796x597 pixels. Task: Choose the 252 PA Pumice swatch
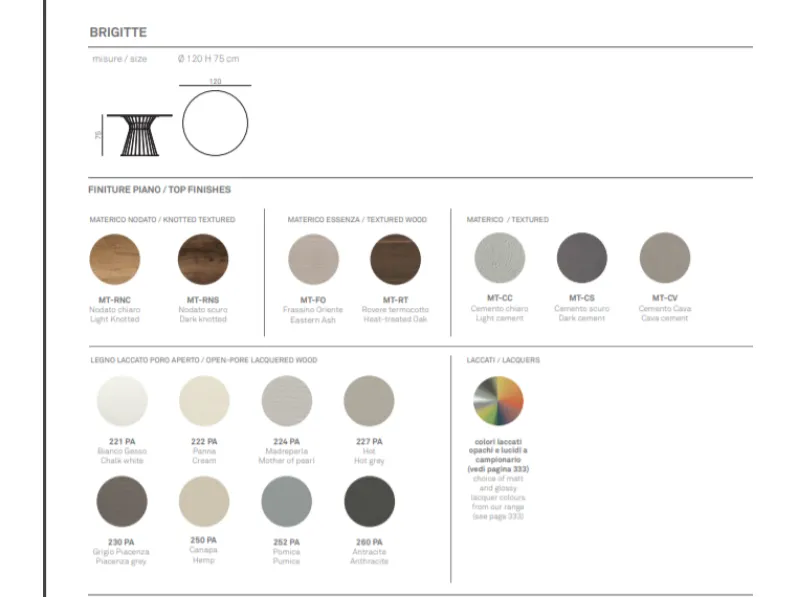(287, 502)
